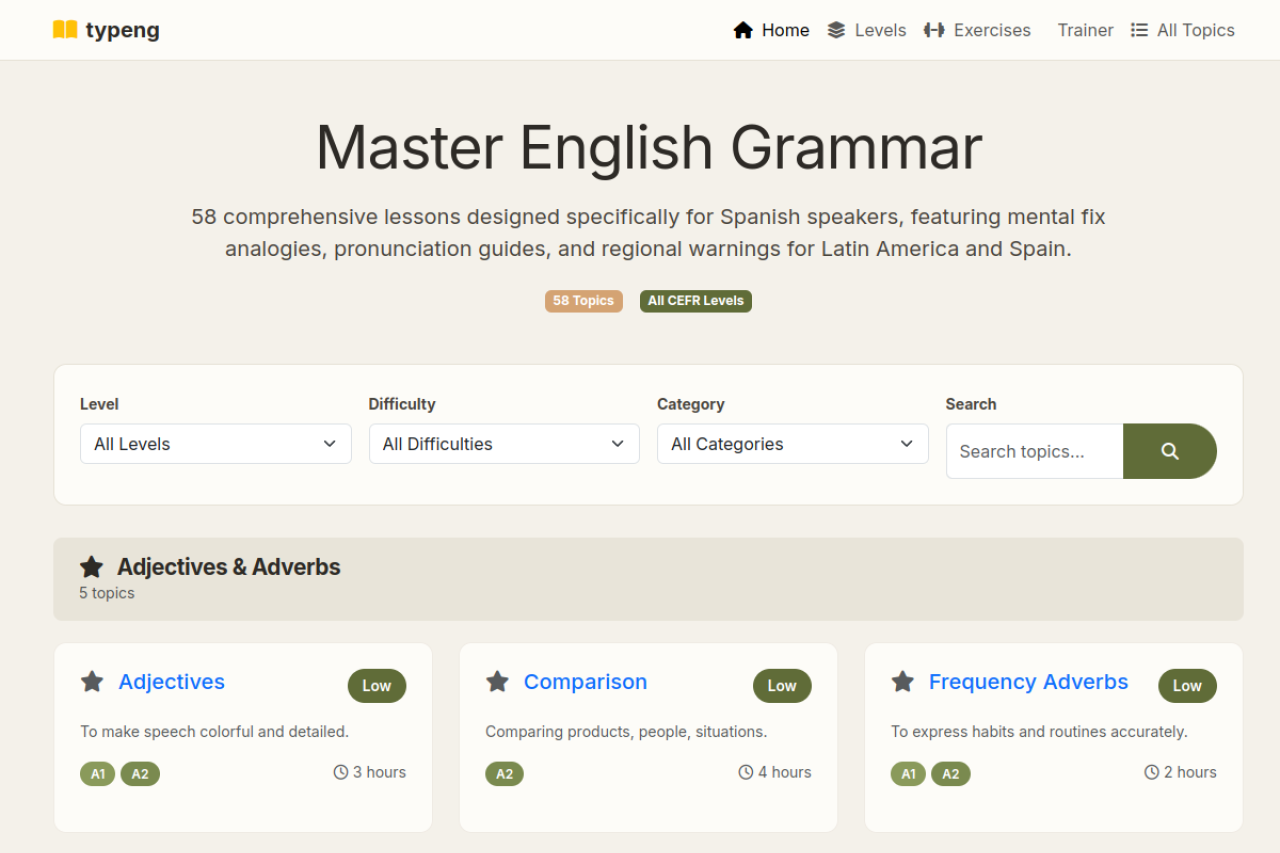1280x853 pixels.
Task: Open the All Difficulties dropdown
Action: pos(504,444)
